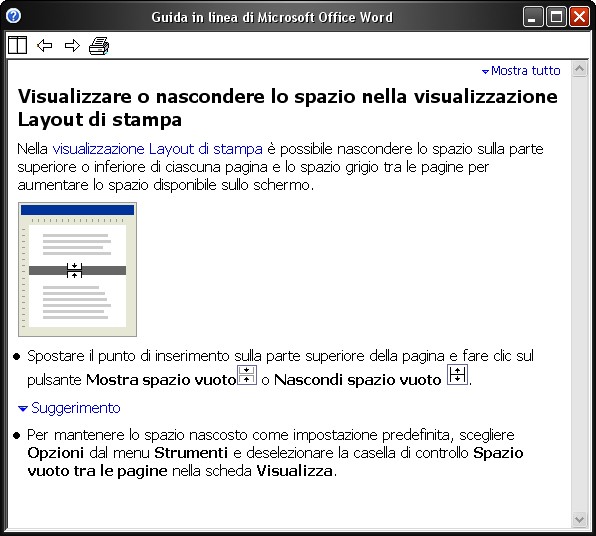Click the bold word Opzioni
This screenshot has width=596, height=536.
55,453
